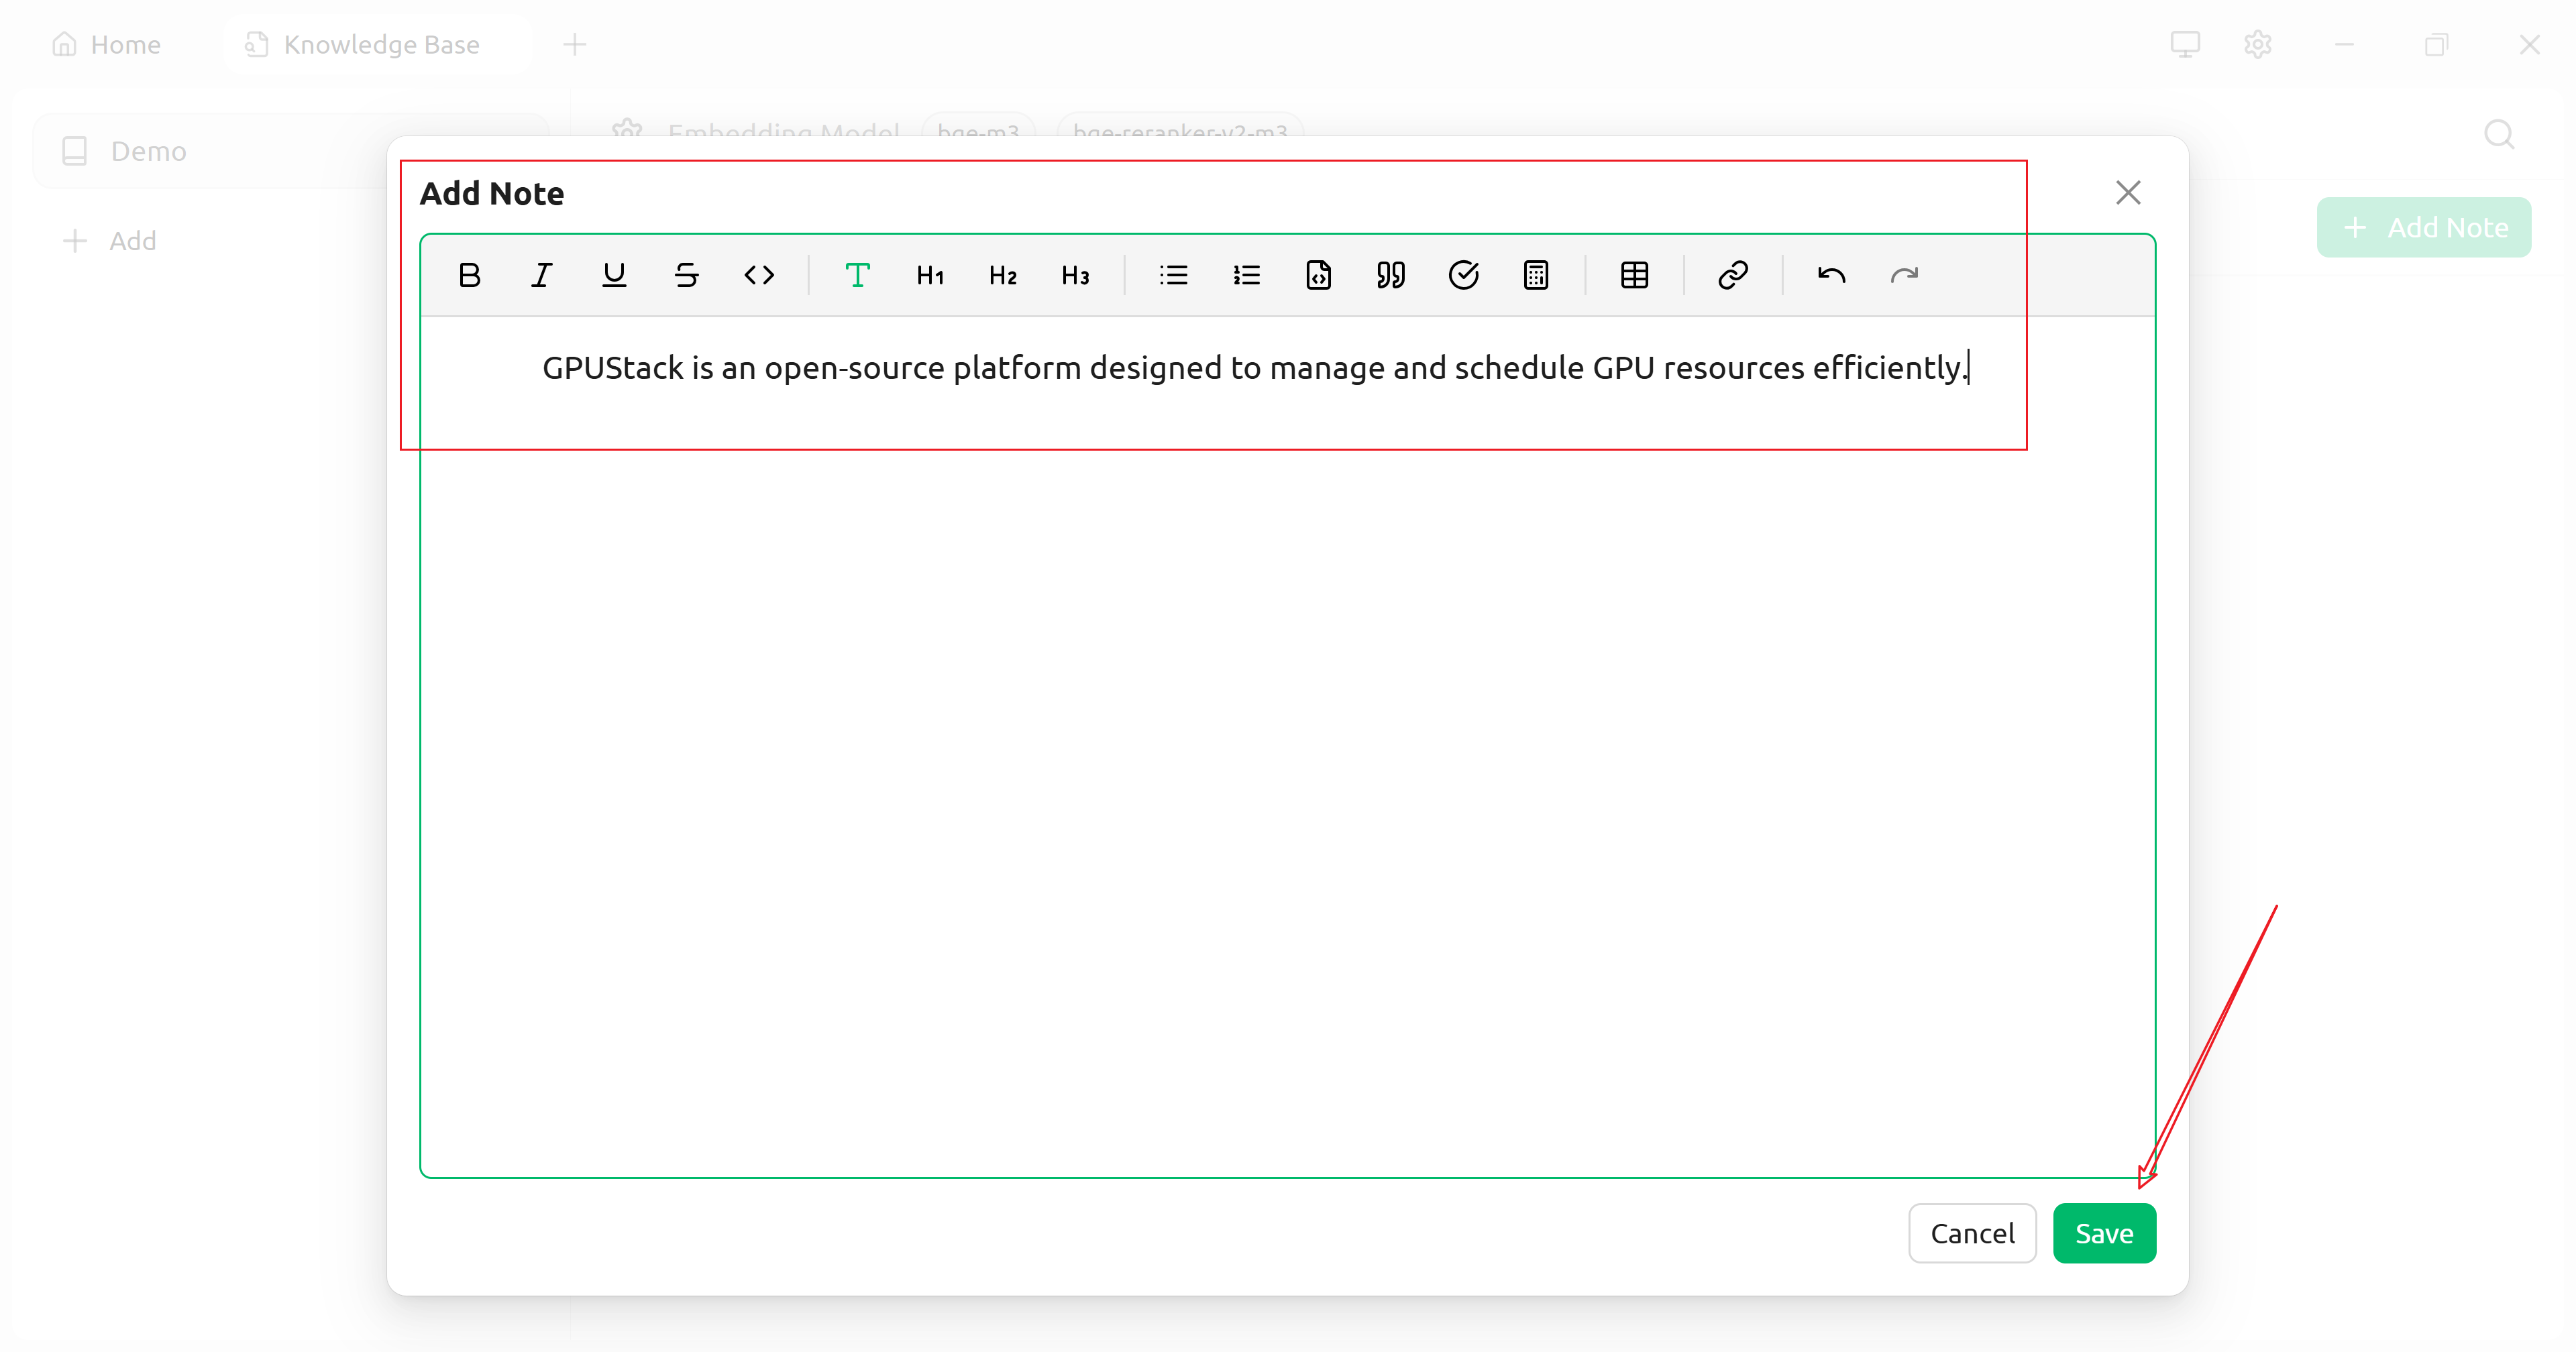Toggle underline formatting
Screen dimensions: 2576x1352
tap(614, 275)
